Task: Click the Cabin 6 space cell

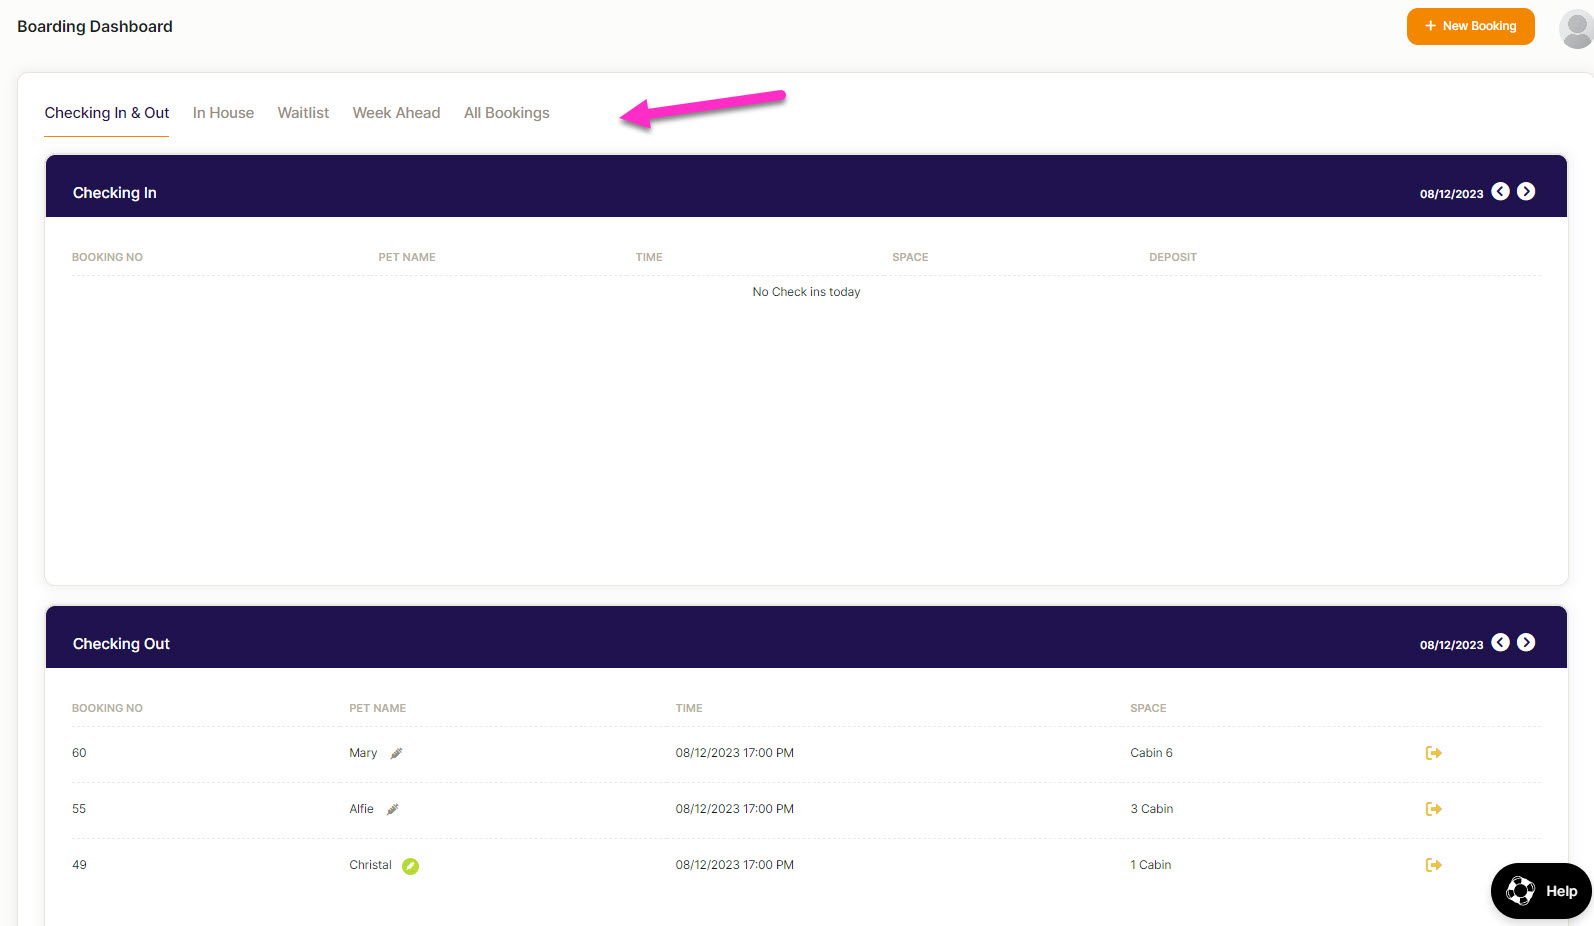Action: (1151, 753)
